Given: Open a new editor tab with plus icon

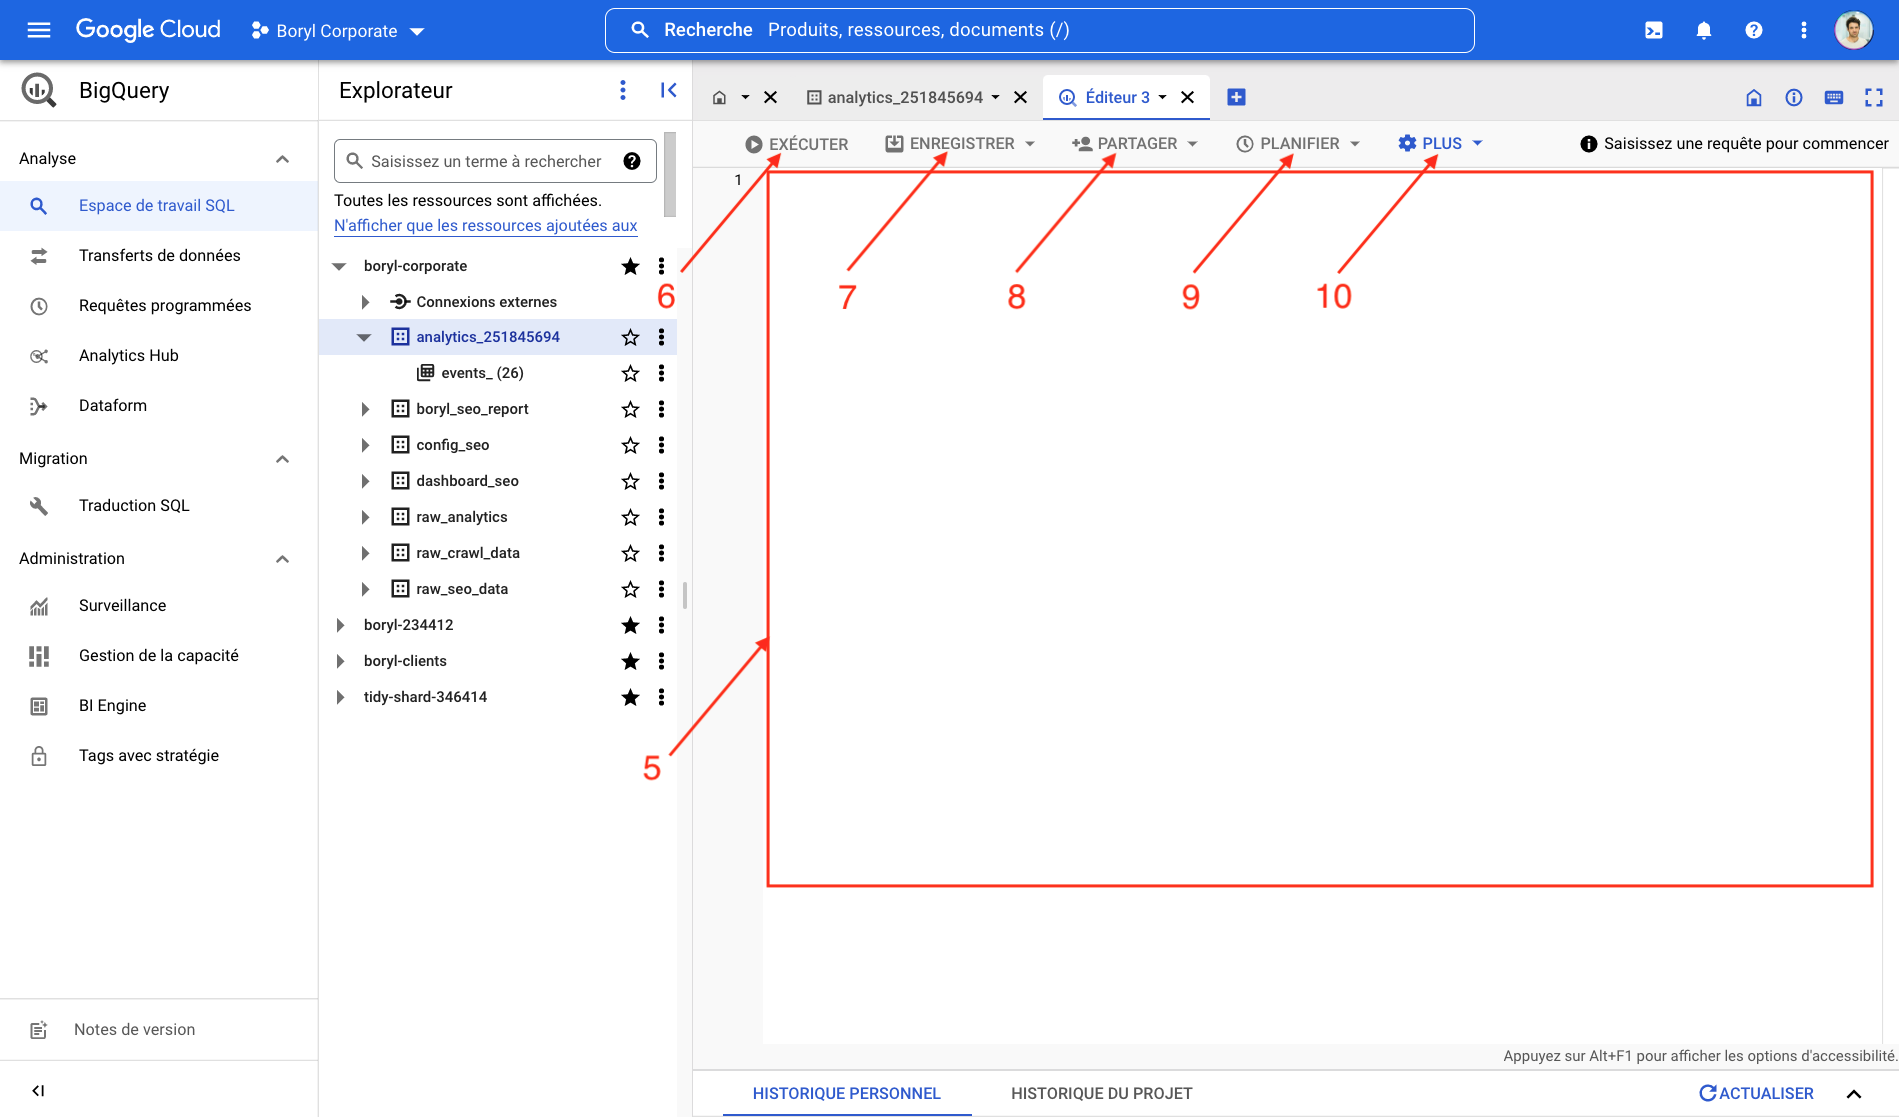Looking at the screenshot, I should [1237, 96].
